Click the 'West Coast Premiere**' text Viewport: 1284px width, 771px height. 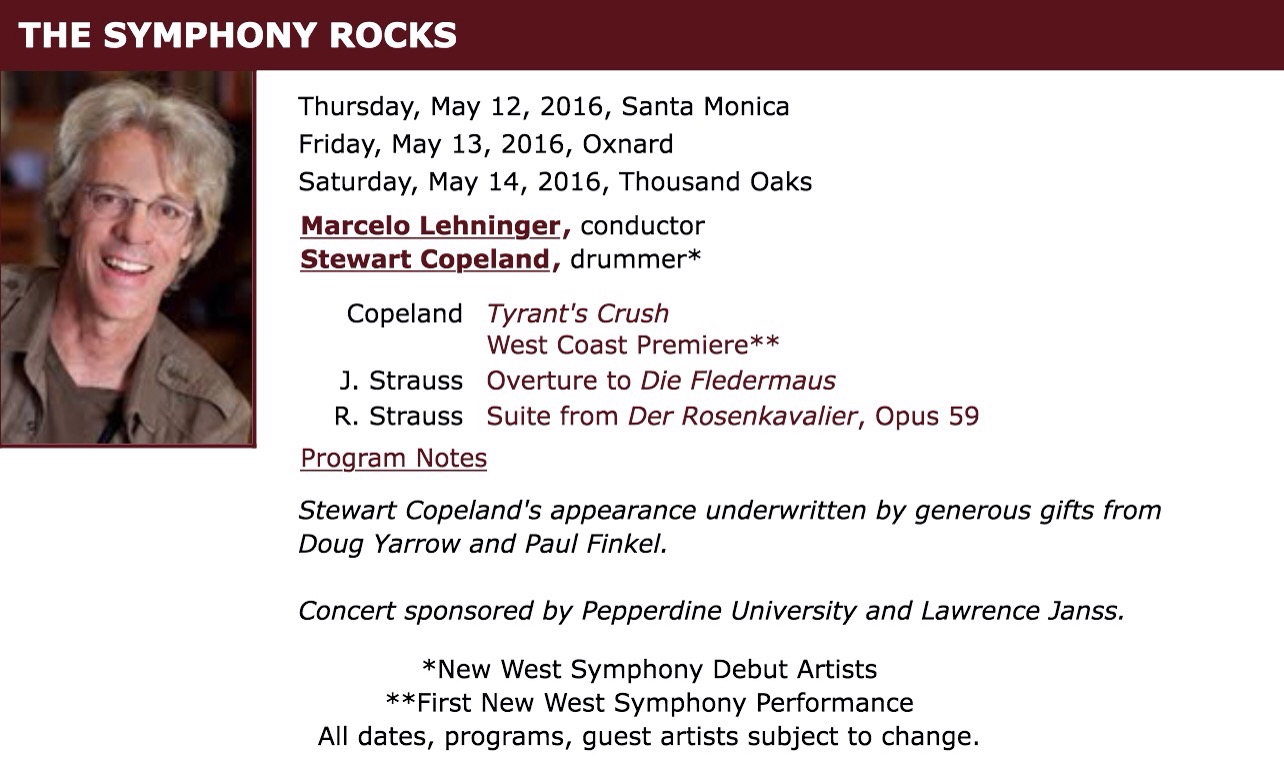pyautogui.click(x=632, y=345)
